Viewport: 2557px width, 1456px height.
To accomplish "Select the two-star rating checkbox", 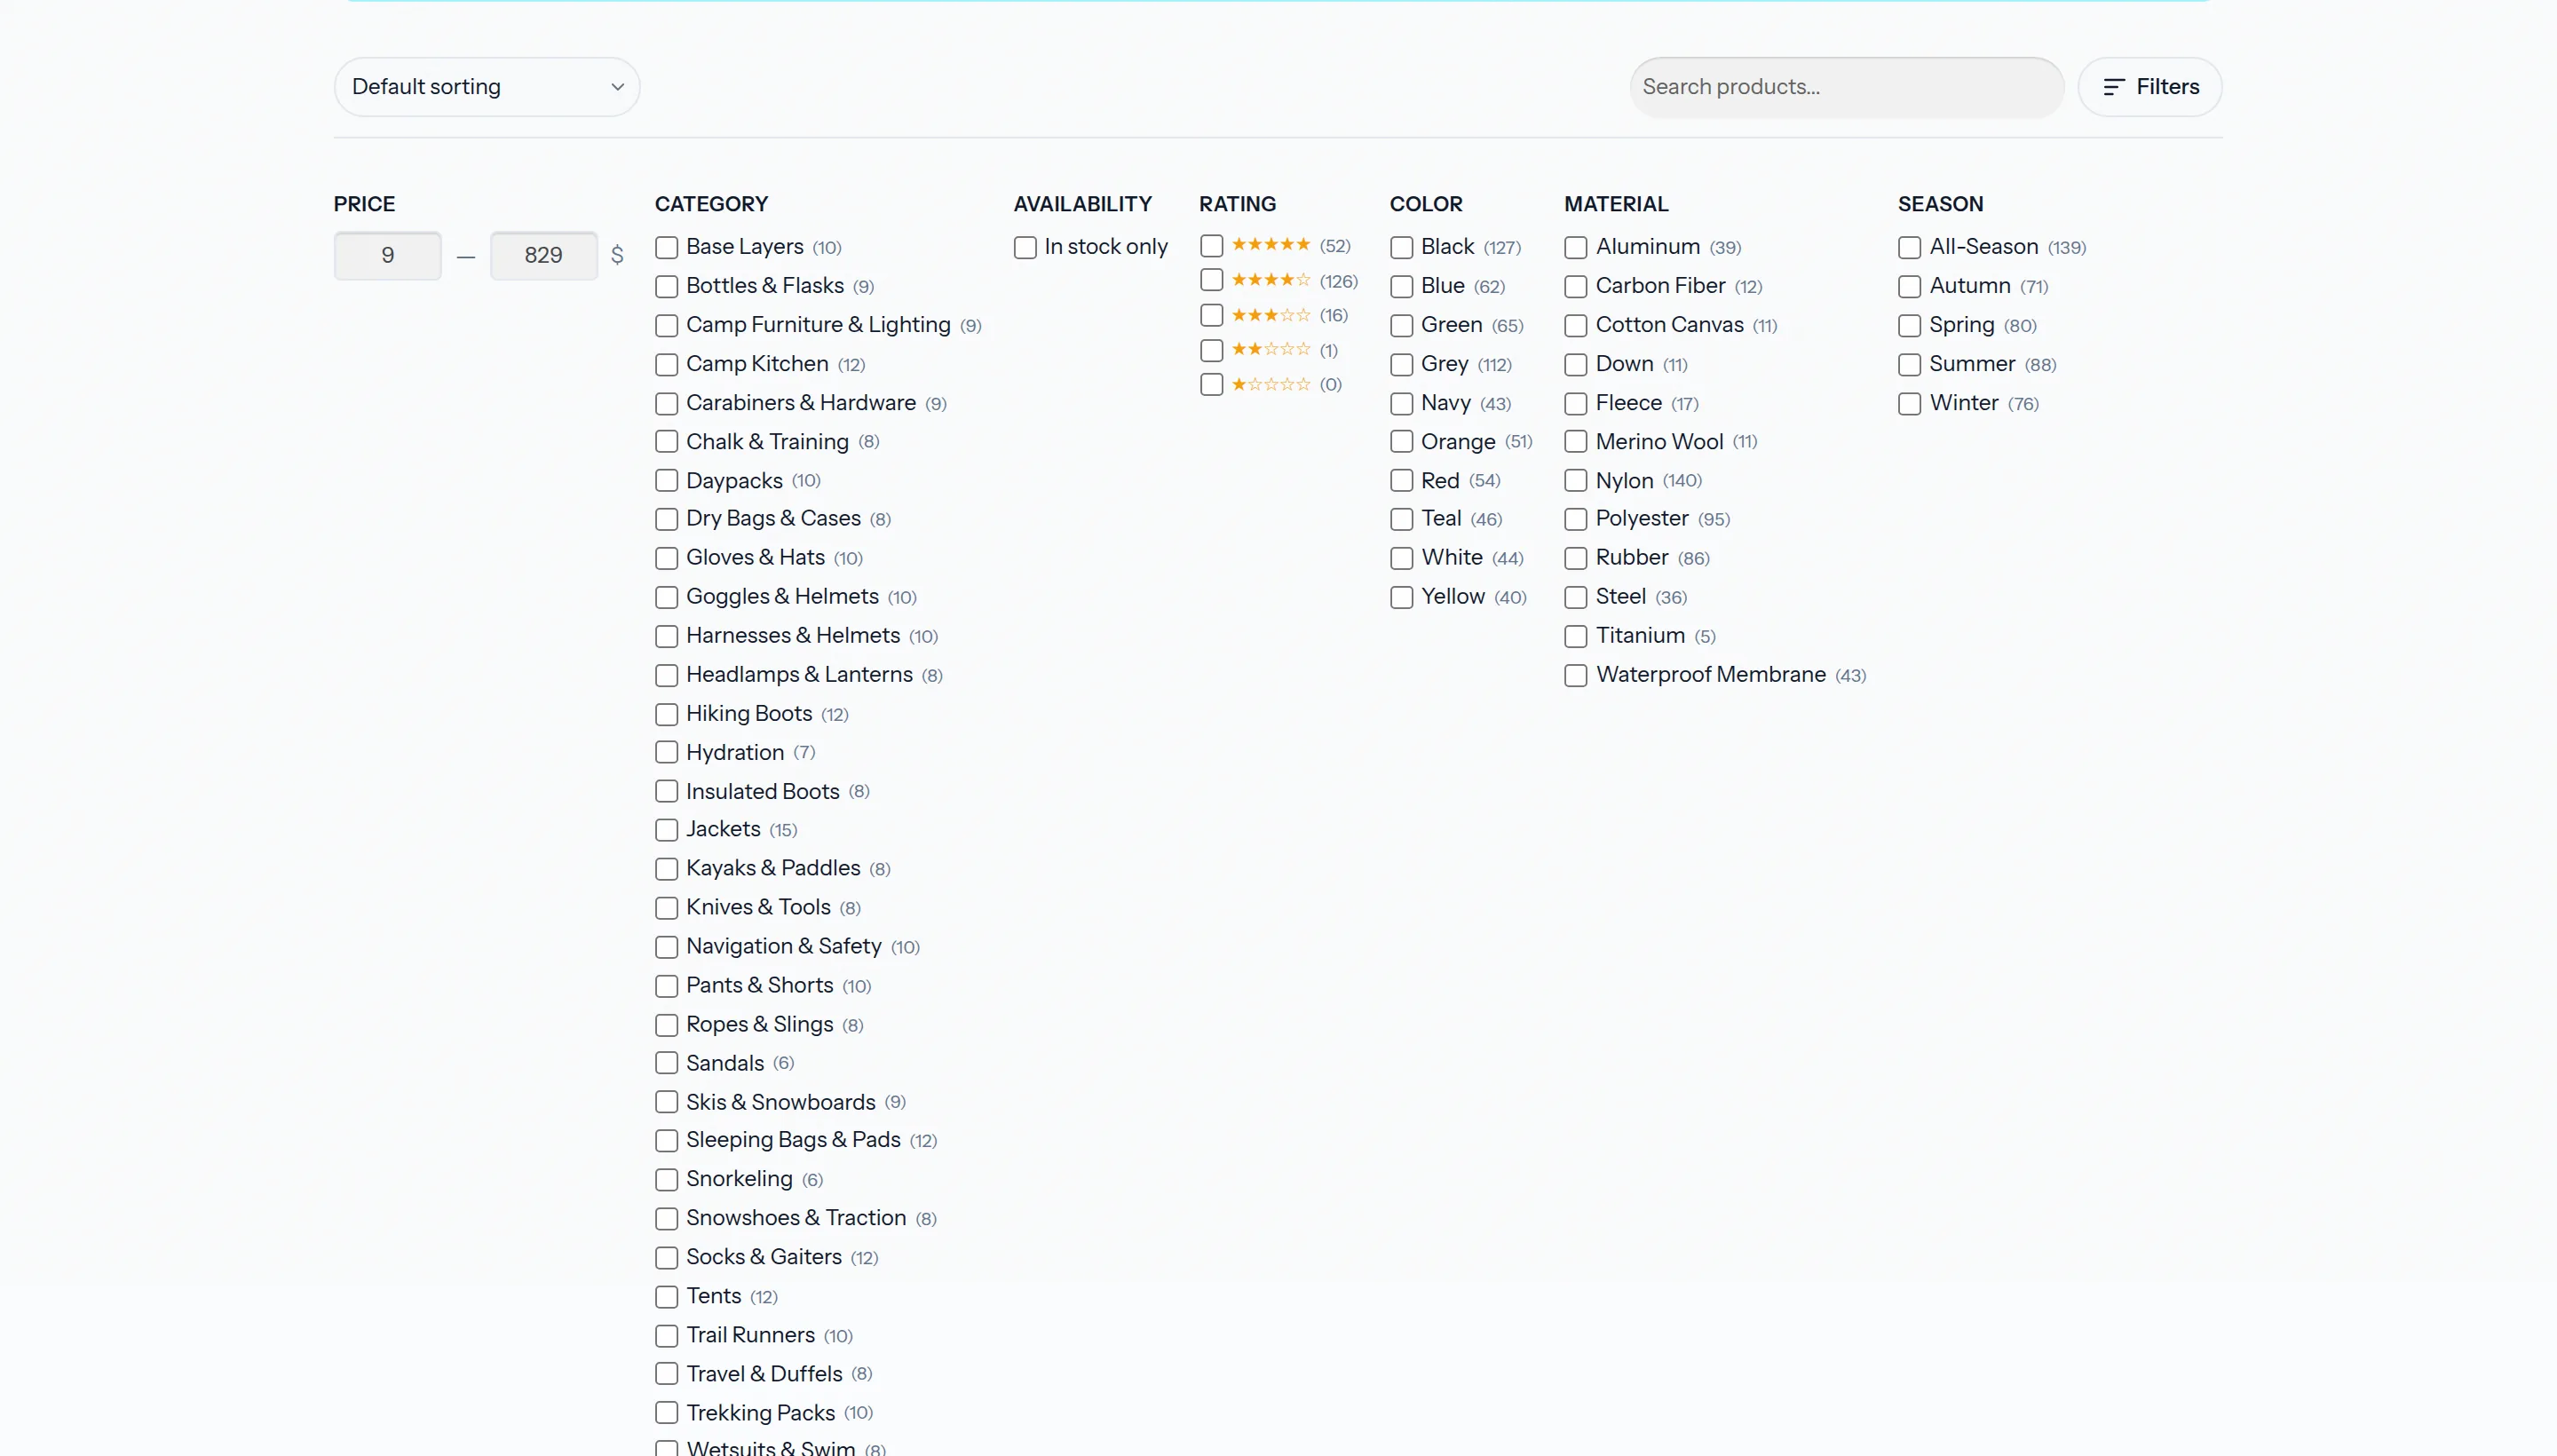I will pyautogui.click(x=1211, y=350).
